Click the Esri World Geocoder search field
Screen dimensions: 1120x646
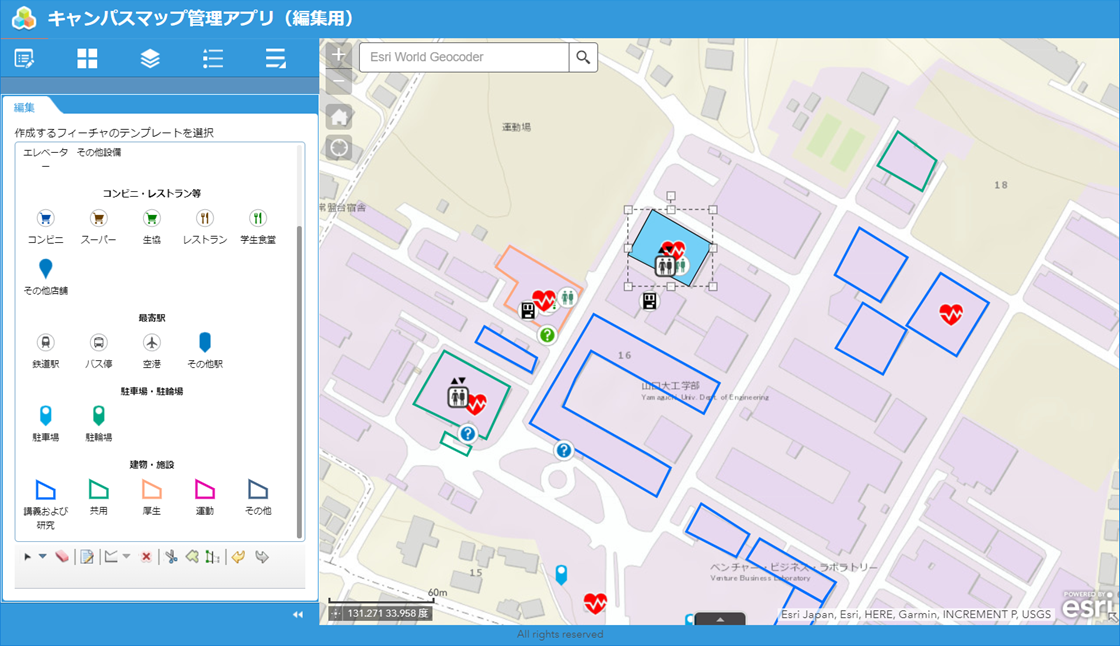(x=464, y=58)
